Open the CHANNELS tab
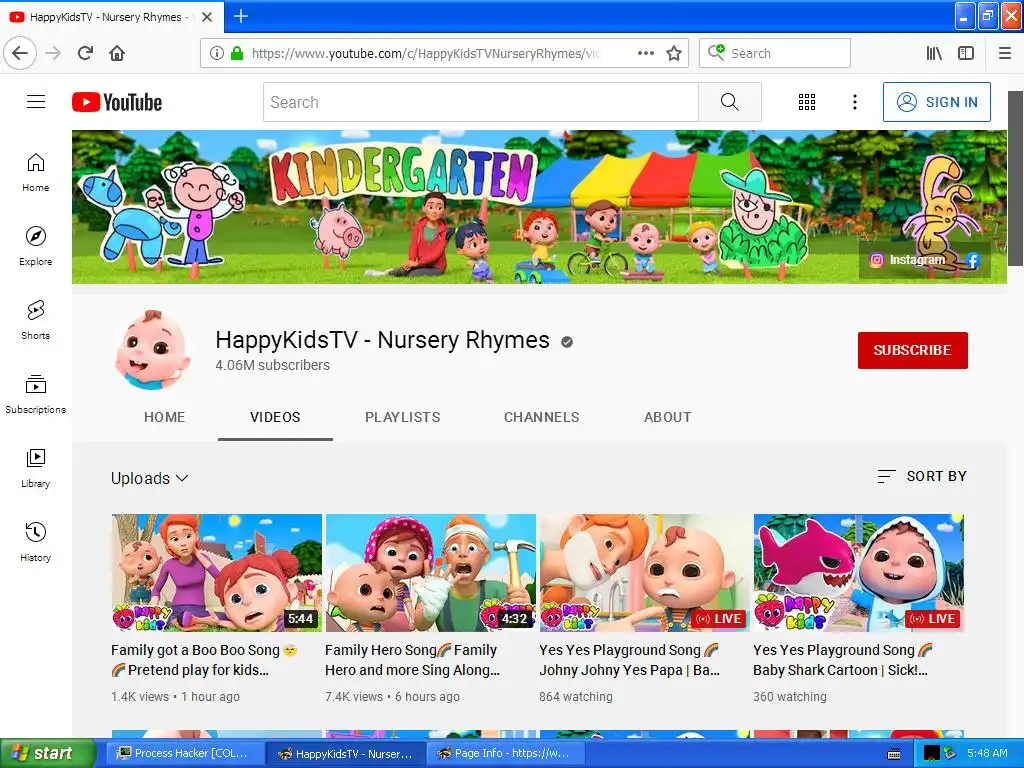This screenshot has height=768, width=1024. coord(541,417)
